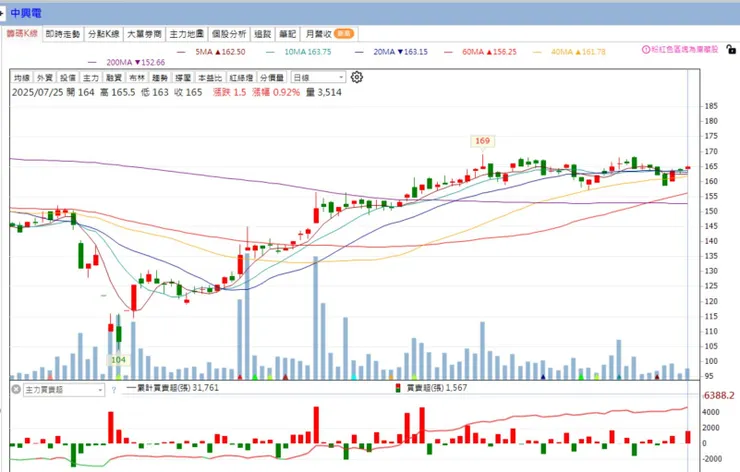Screen dimensions: 740x472
Task: Click the 6388.2 axis value
Action: [719, 396]
